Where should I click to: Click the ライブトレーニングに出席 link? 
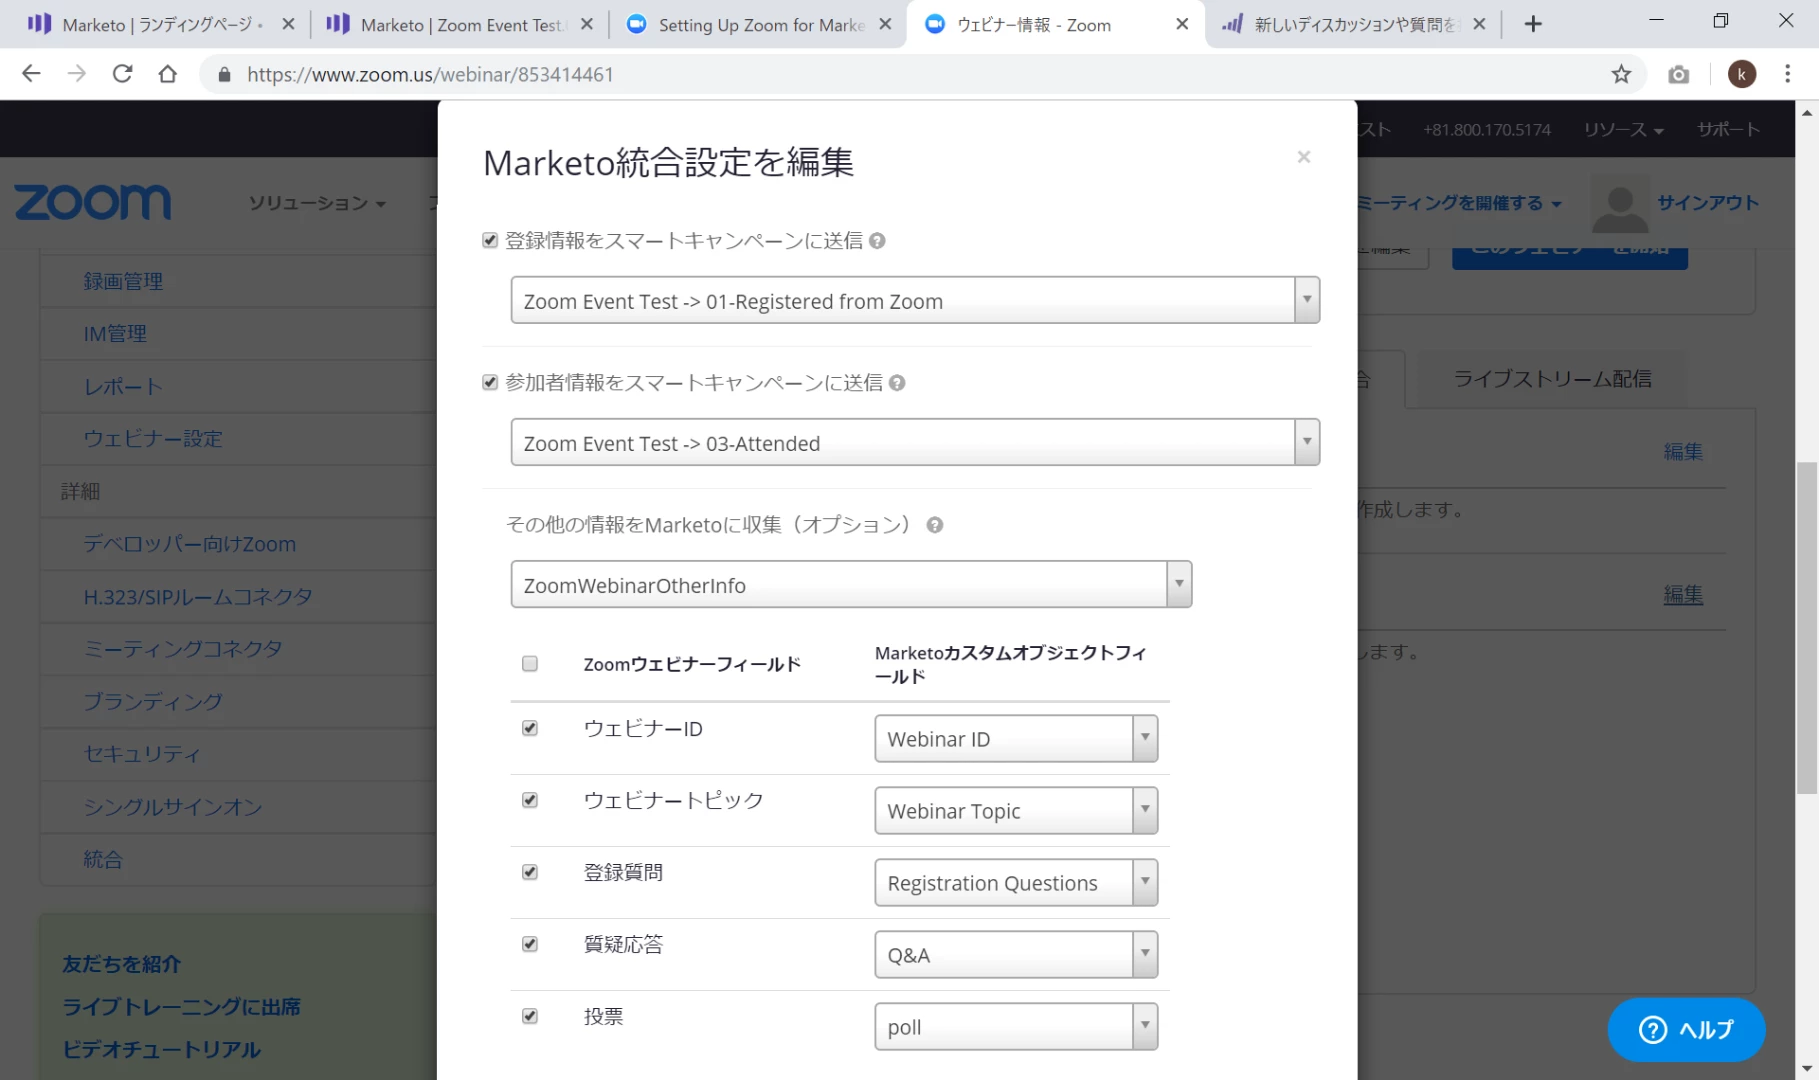point(181,1007)
